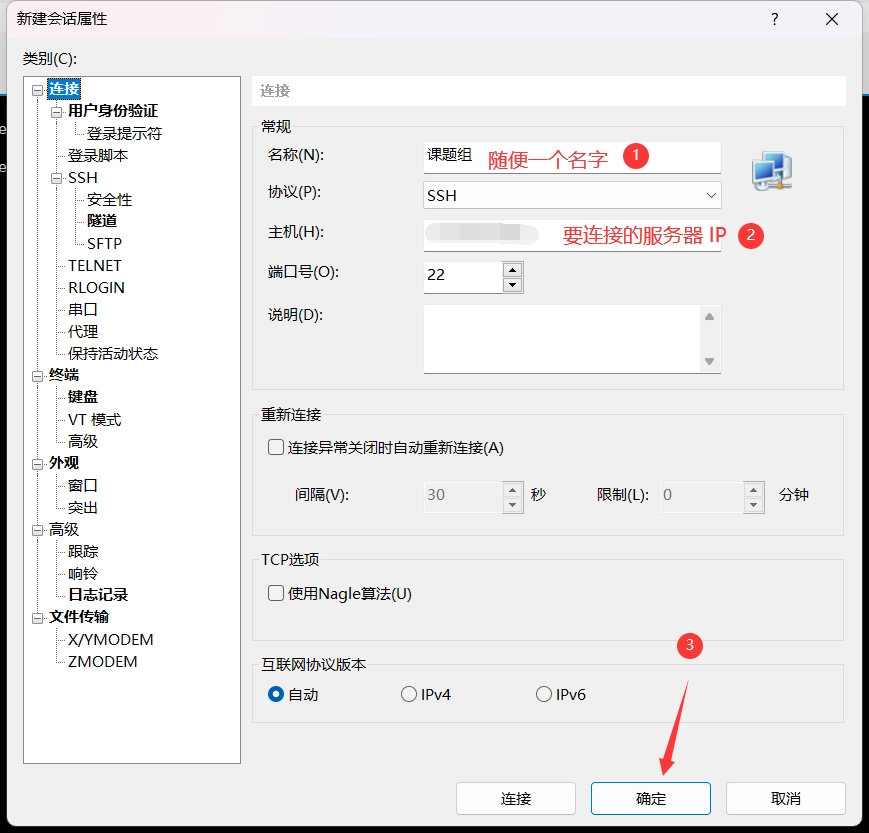Click the 连接 connect button
869x833 pixels.
515,799
